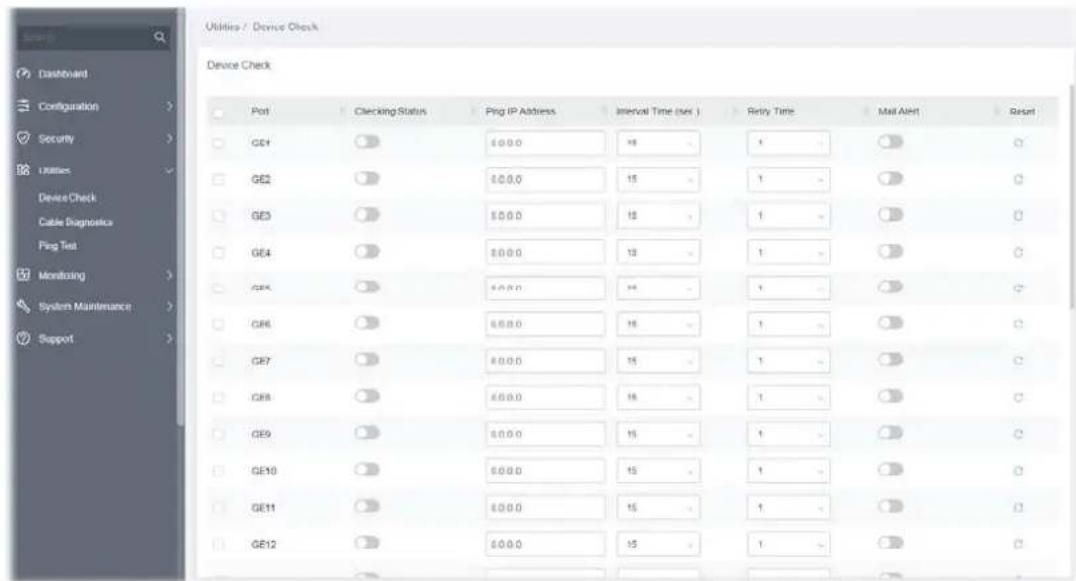
Task: Open the Support menu item
Action: (56, 339)
